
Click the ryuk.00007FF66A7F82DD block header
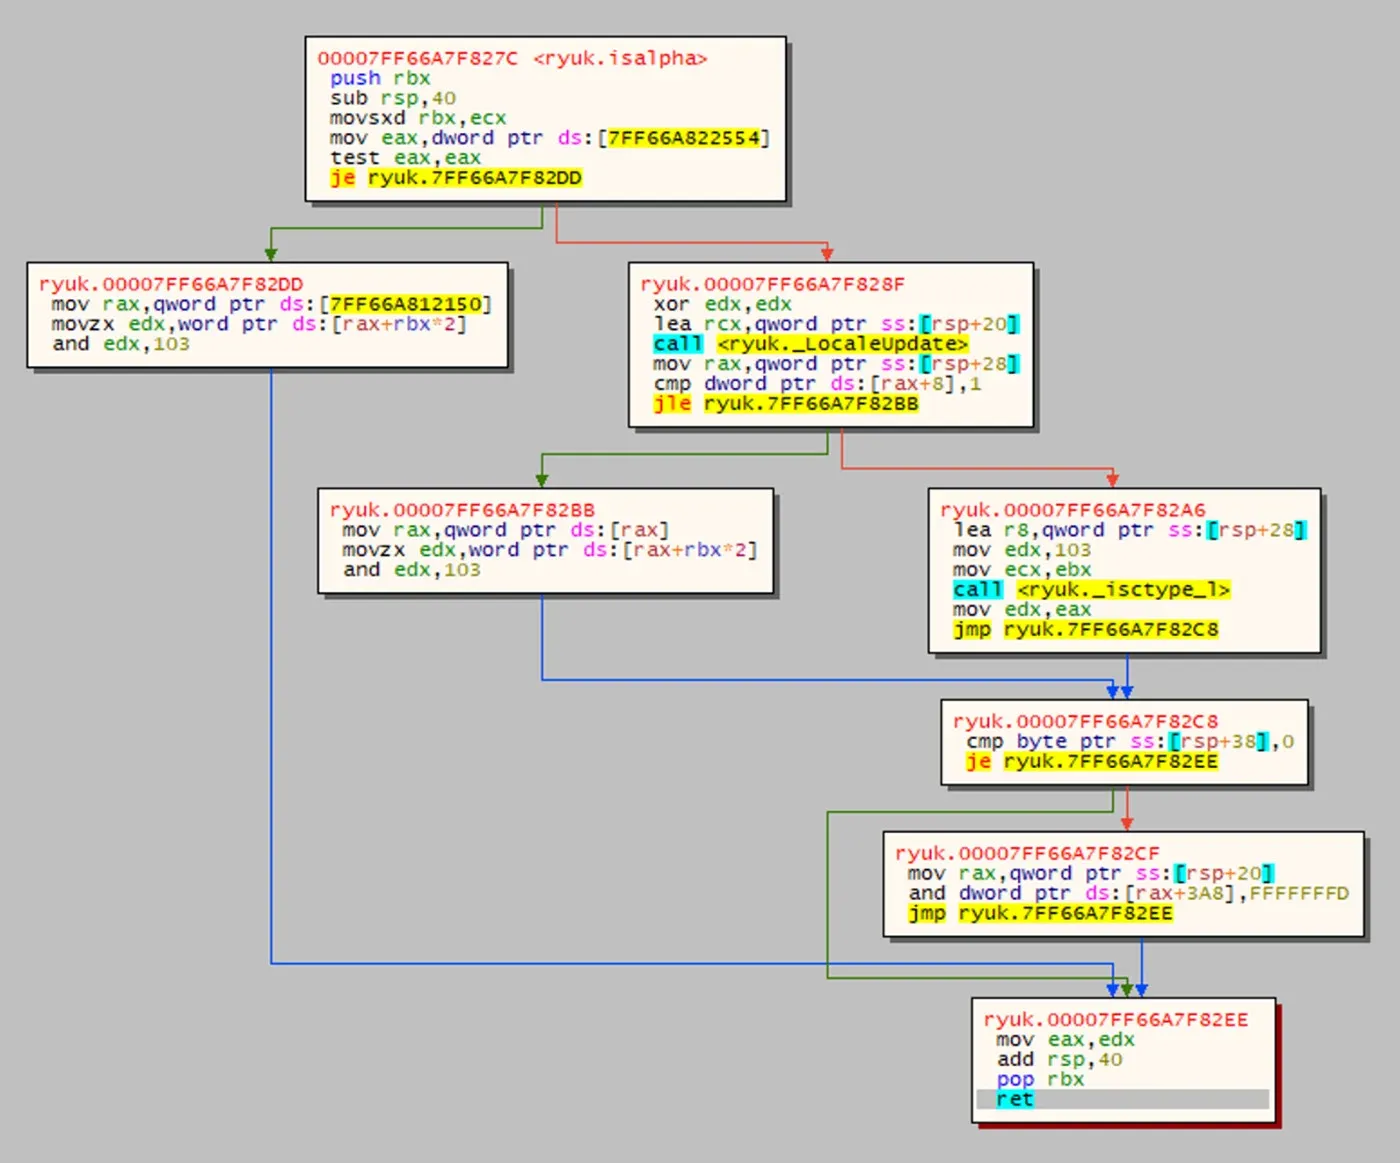coord(171,284)
